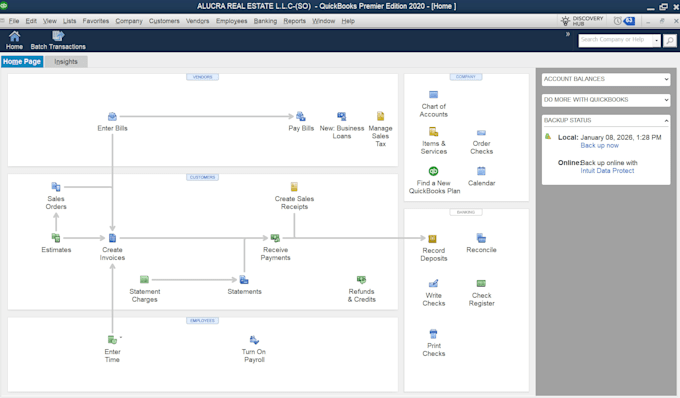The width and height of the screenshot is (680, 398).
Task: Click the Back up now link
Action: coord(599,146)
